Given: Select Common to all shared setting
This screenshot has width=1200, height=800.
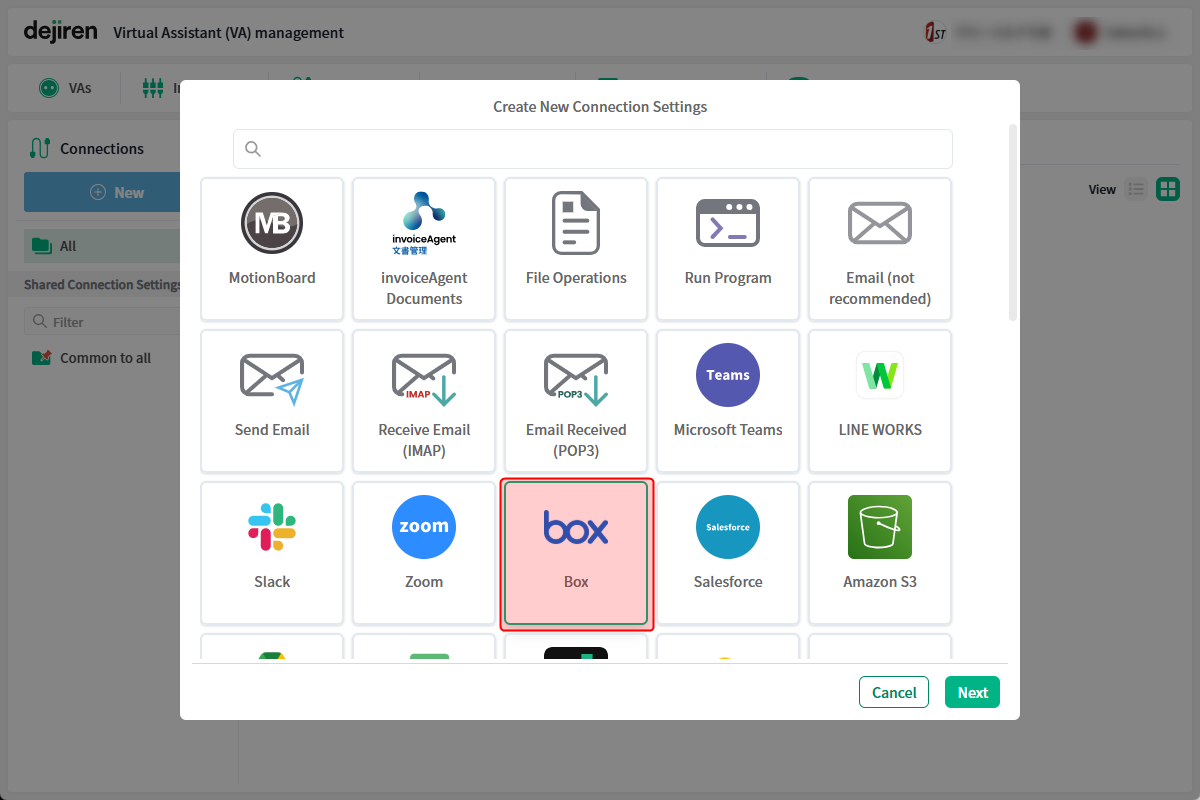Looking at the screenshot, I should pos(92,358).
